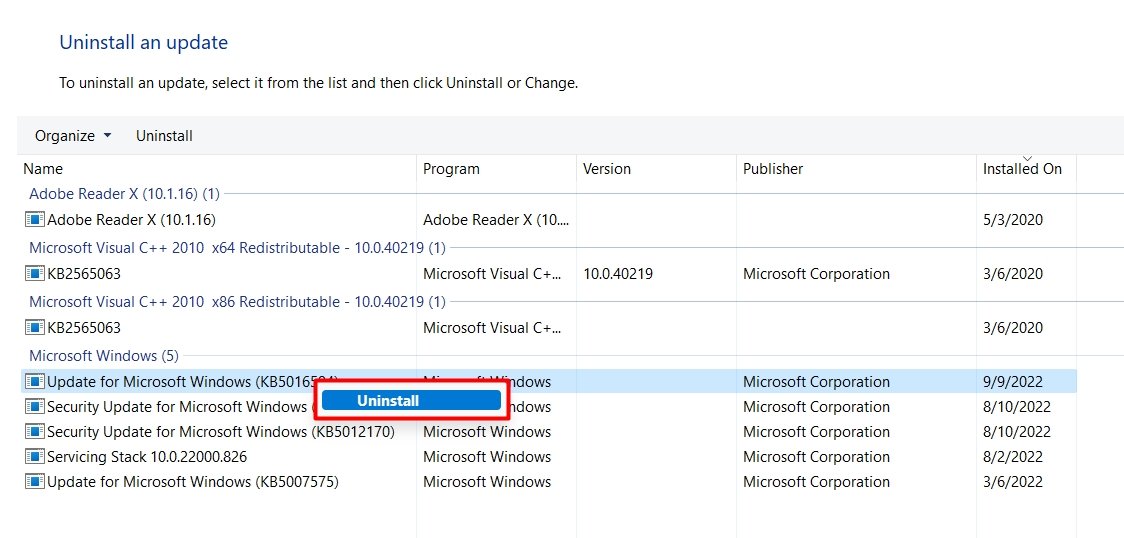
Task: Click the Adobe Reader X (10.1.16) row icon
Action: point(34,219)
